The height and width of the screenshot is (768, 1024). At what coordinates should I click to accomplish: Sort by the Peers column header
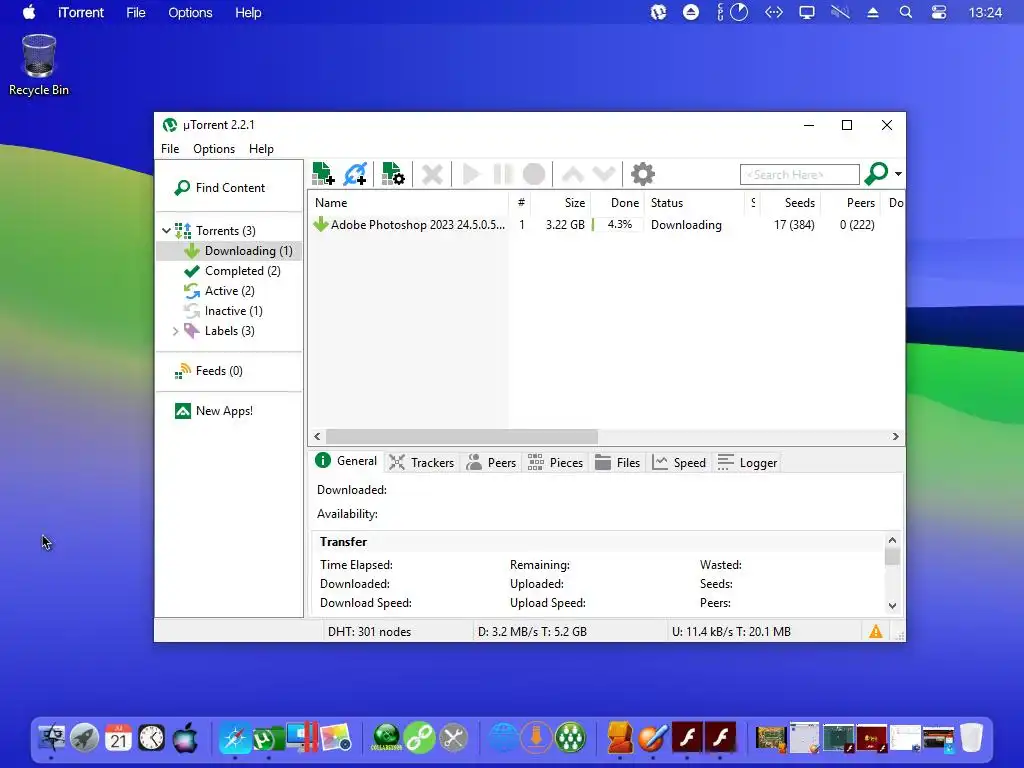(852, 203)
